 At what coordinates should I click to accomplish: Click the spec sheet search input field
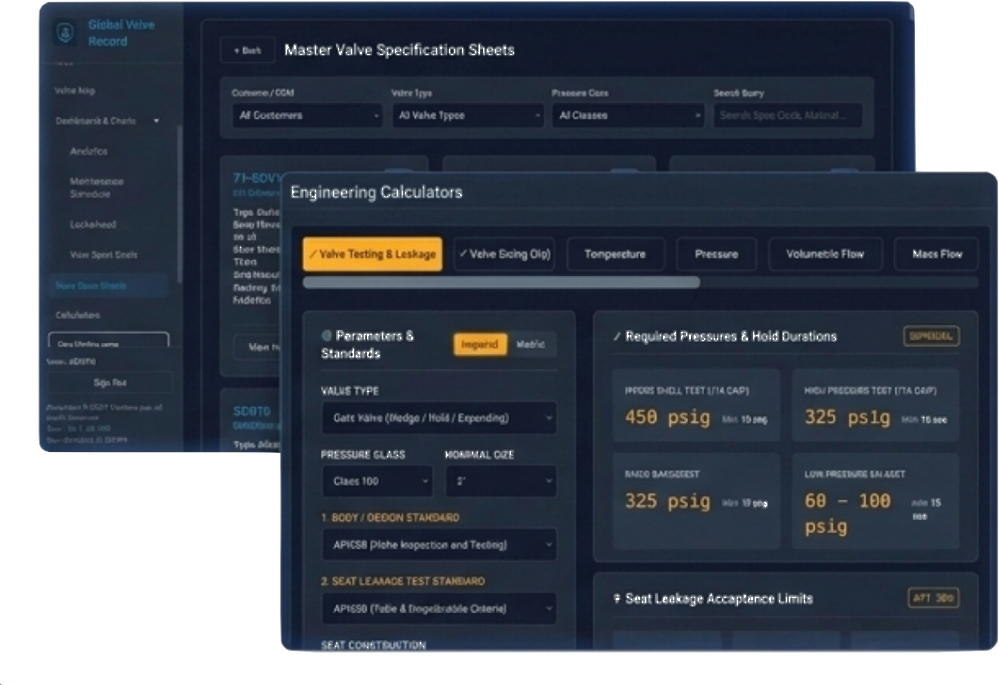tap(787, 115)
